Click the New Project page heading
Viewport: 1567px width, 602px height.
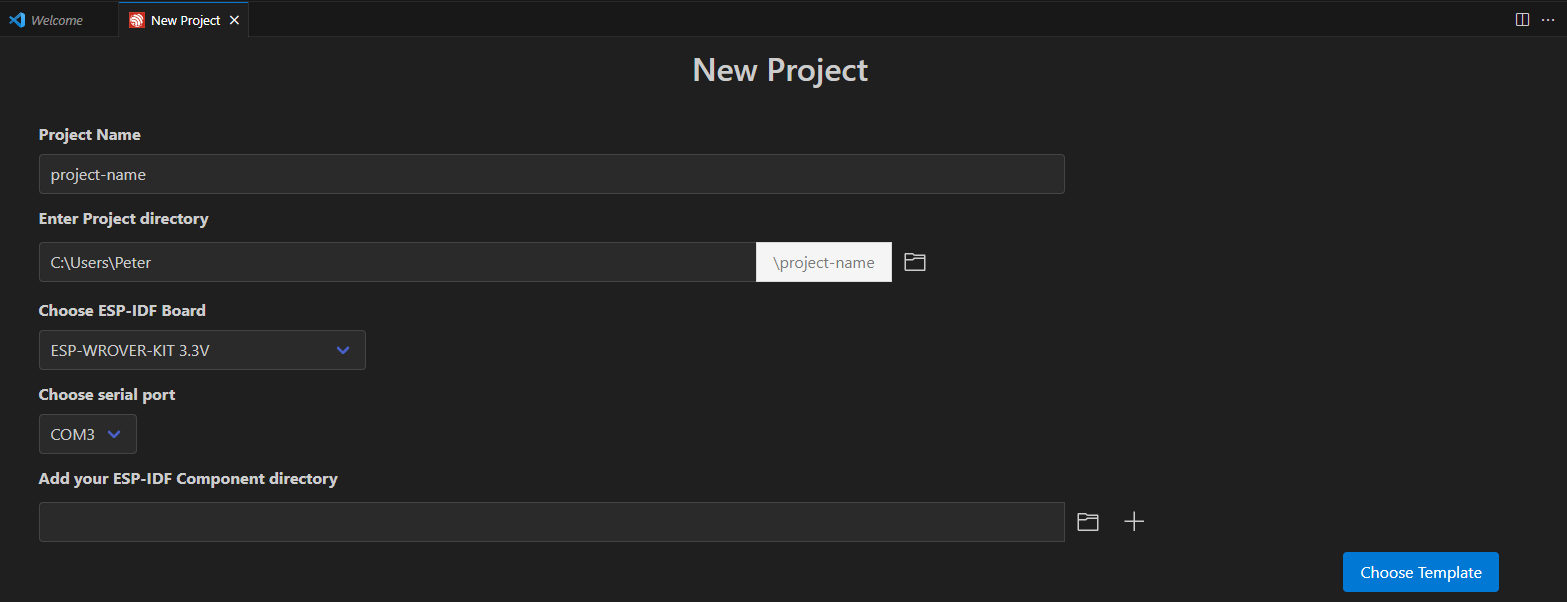click(780, 70)
